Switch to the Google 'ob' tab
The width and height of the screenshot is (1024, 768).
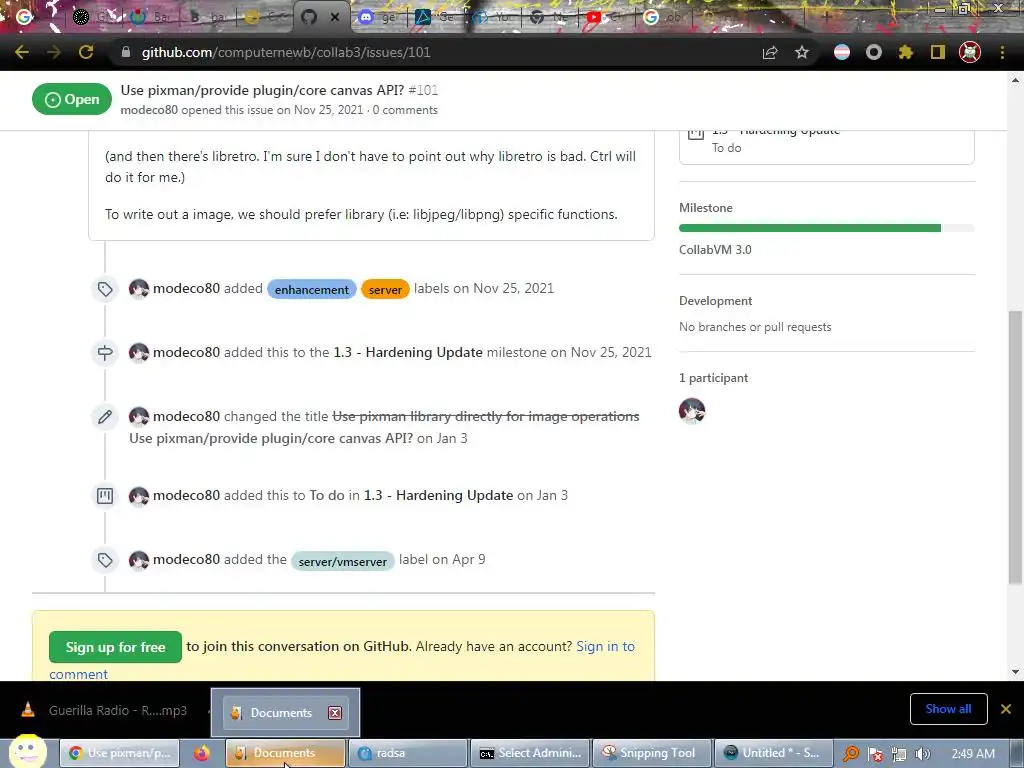[663, 17]
